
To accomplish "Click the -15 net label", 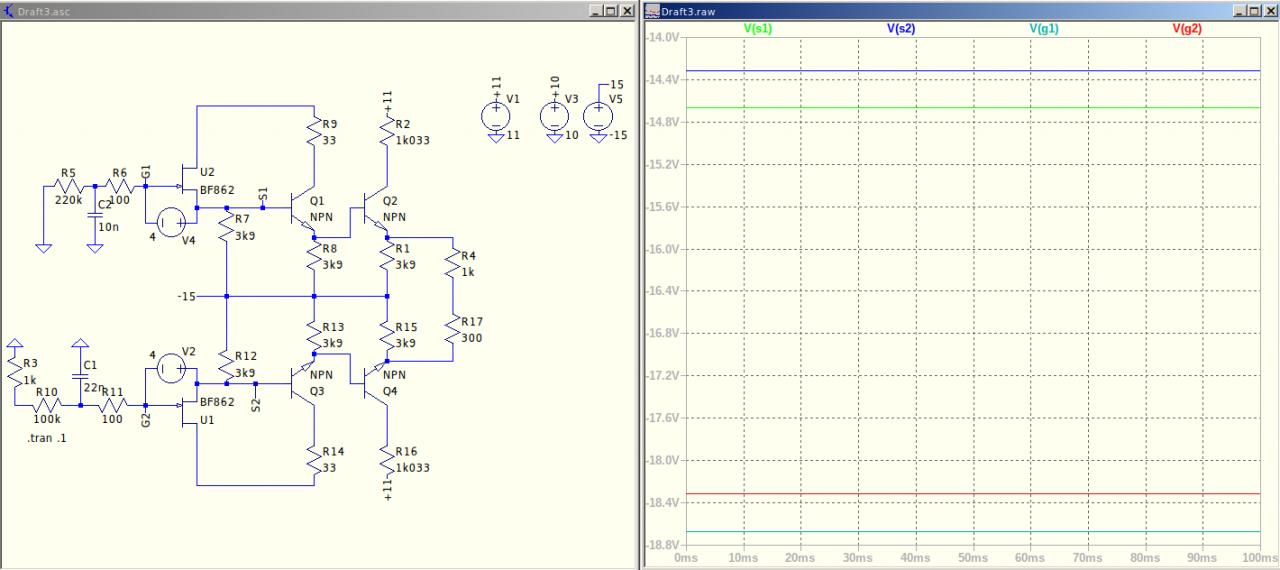I will (186, 297).
